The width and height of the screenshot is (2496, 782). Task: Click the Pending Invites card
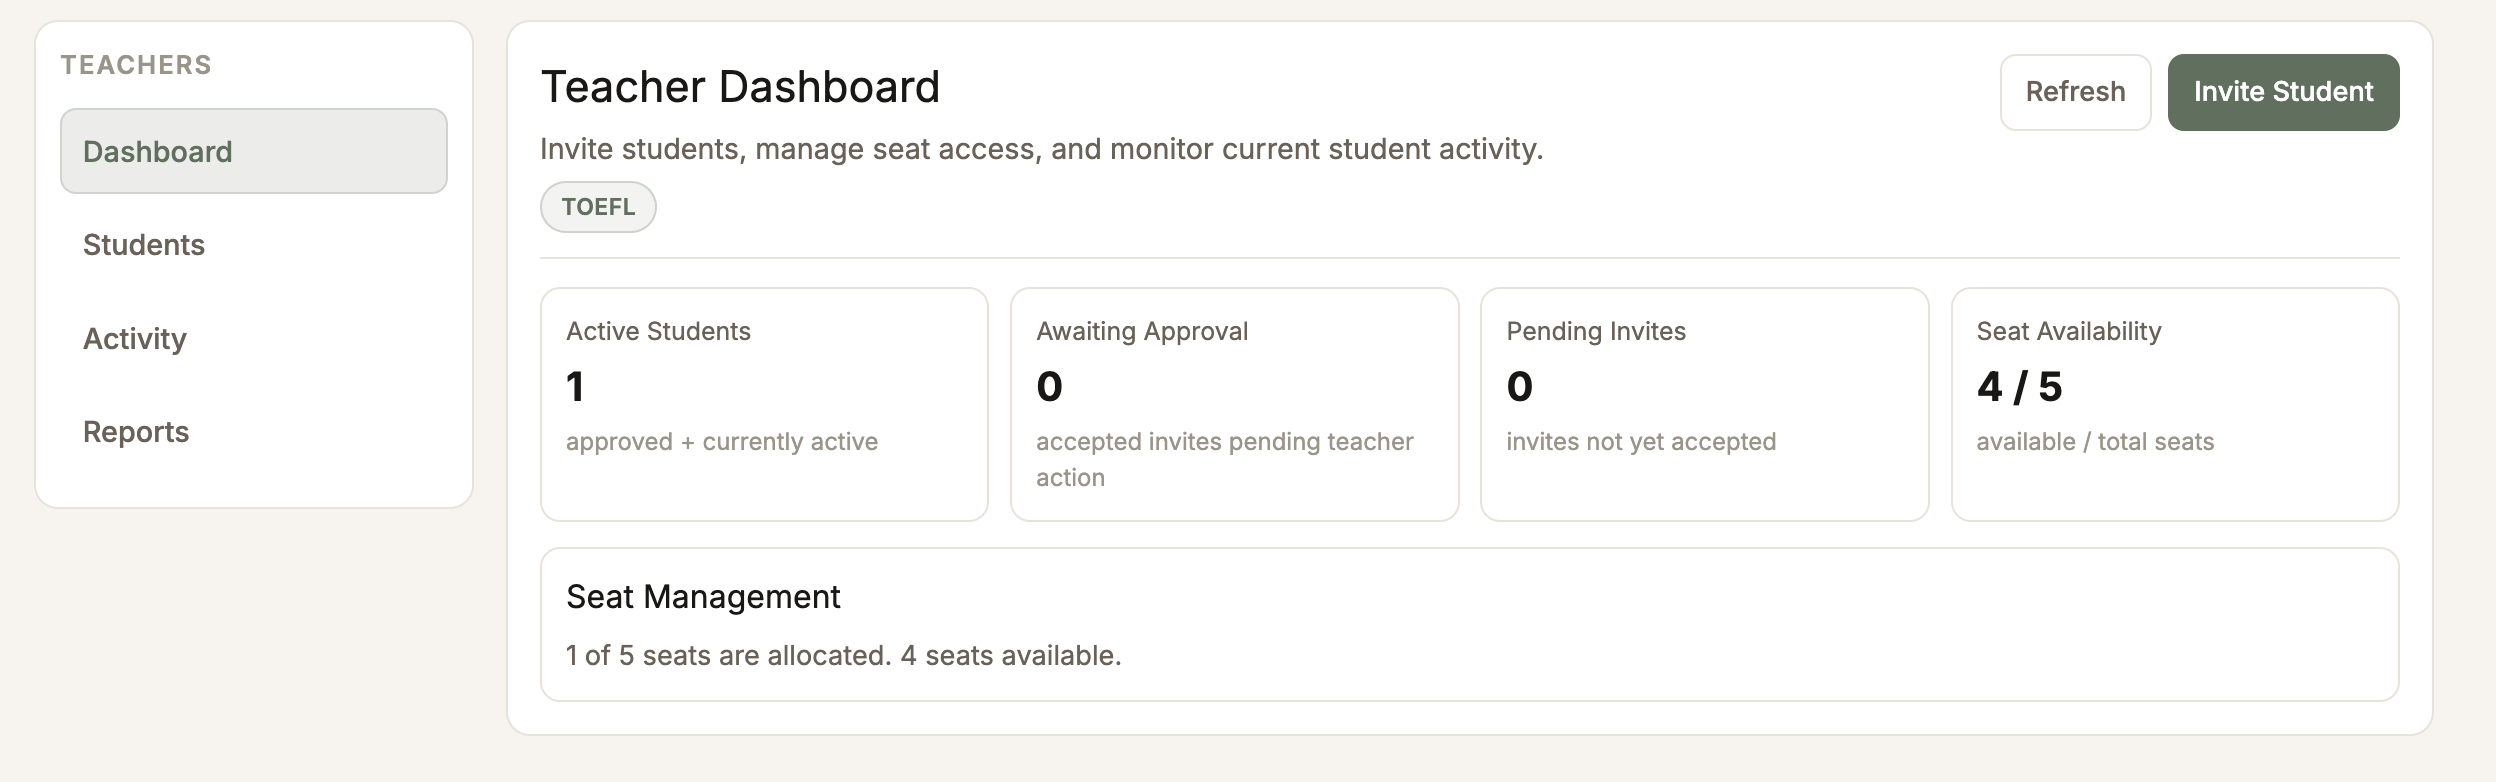click(x=1704, y=403)
